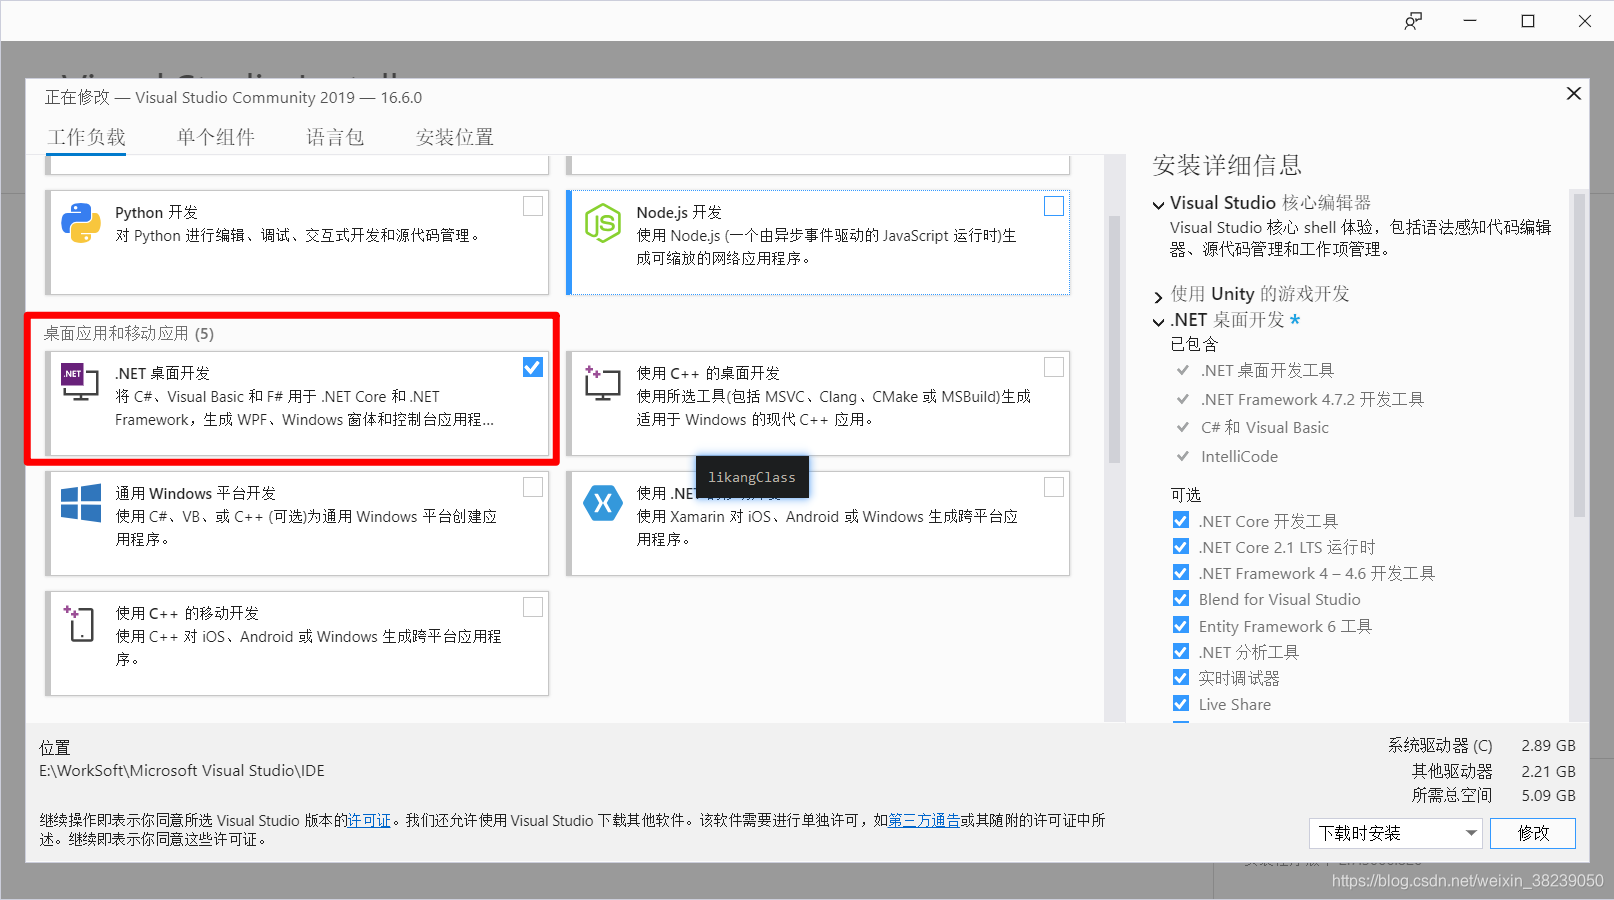The height and width of the screenshot is (900, 1614).
Task: Open the 下载时安装 dropdown
Action: pos(1395,833)
